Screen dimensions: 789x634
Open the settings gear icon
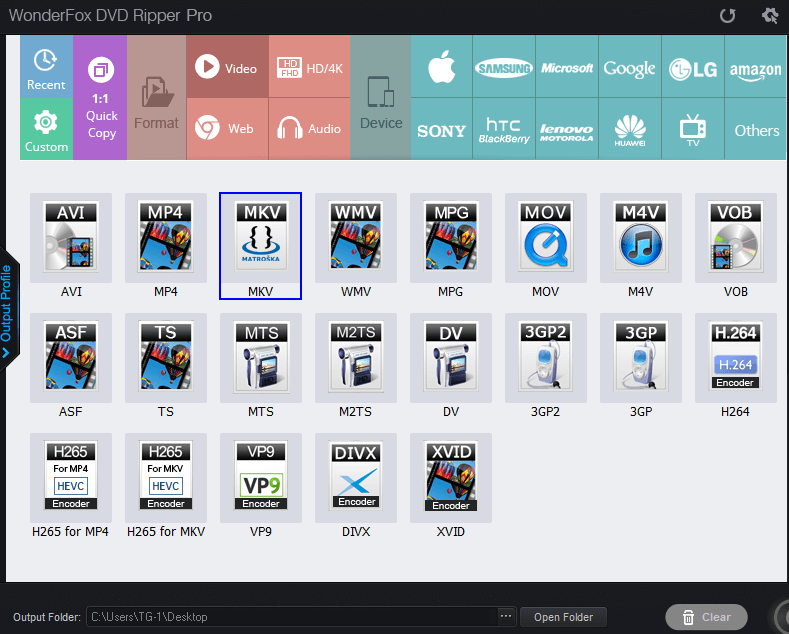[x=770, y=16]
